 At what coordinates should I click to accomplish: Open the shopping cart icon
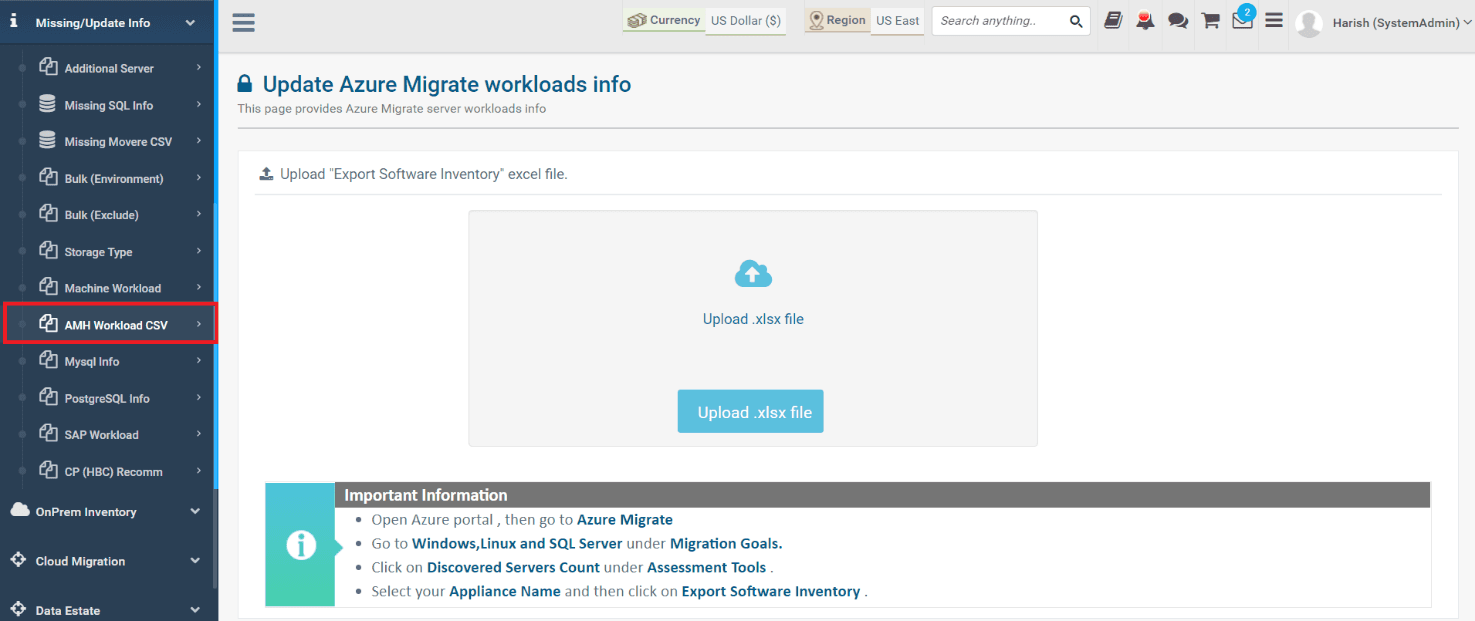[1210, 21]
